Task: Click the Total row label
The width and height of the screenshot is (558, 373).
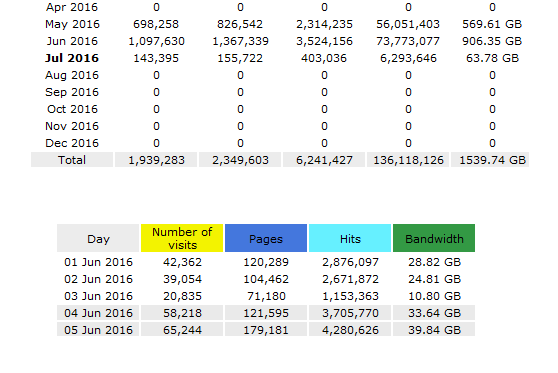Action: point(72,160)
